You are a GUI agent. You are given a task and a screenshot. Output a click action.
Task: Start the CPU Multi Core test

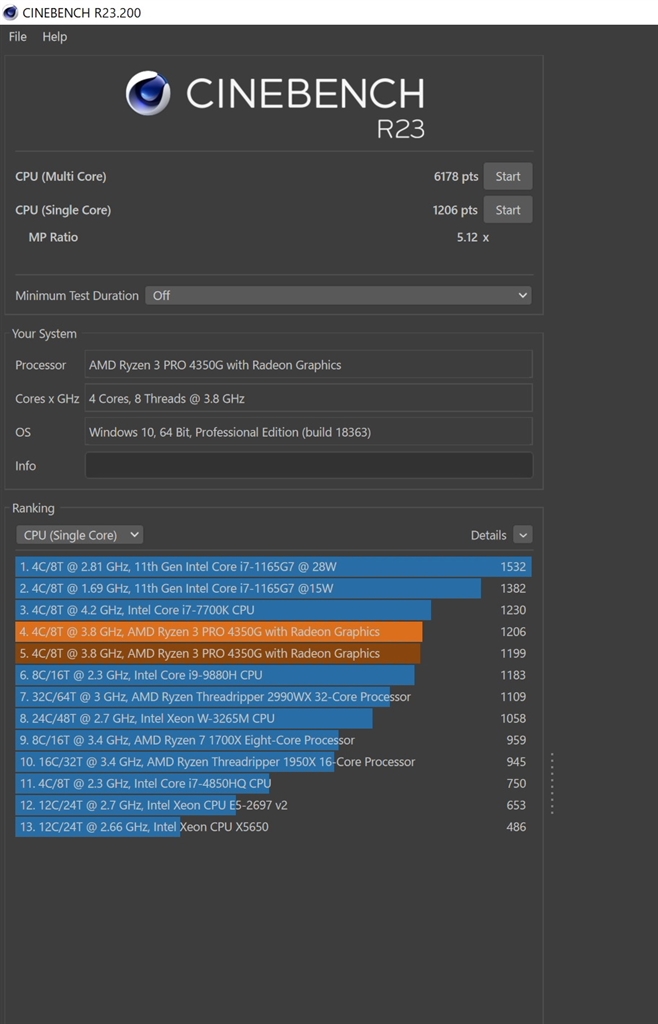coord(507,177)
